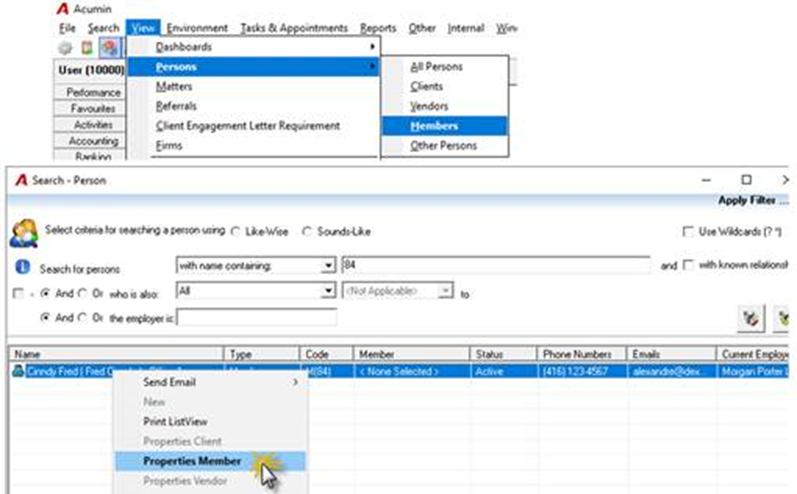The height and width of the screenshot is (494, 797).
Task: Click the employer name input field
Action: [x=256, y=318]
